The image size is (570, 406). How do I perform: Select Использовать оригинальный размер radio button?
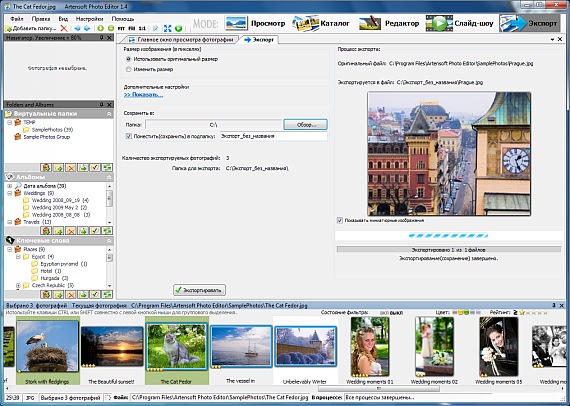tap(128, 59)
